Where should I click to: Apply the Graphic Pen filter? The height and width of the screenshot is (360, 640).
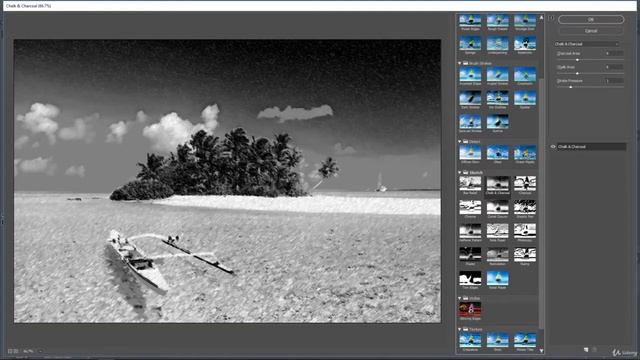pyautogui.click(x=525, y=207)
